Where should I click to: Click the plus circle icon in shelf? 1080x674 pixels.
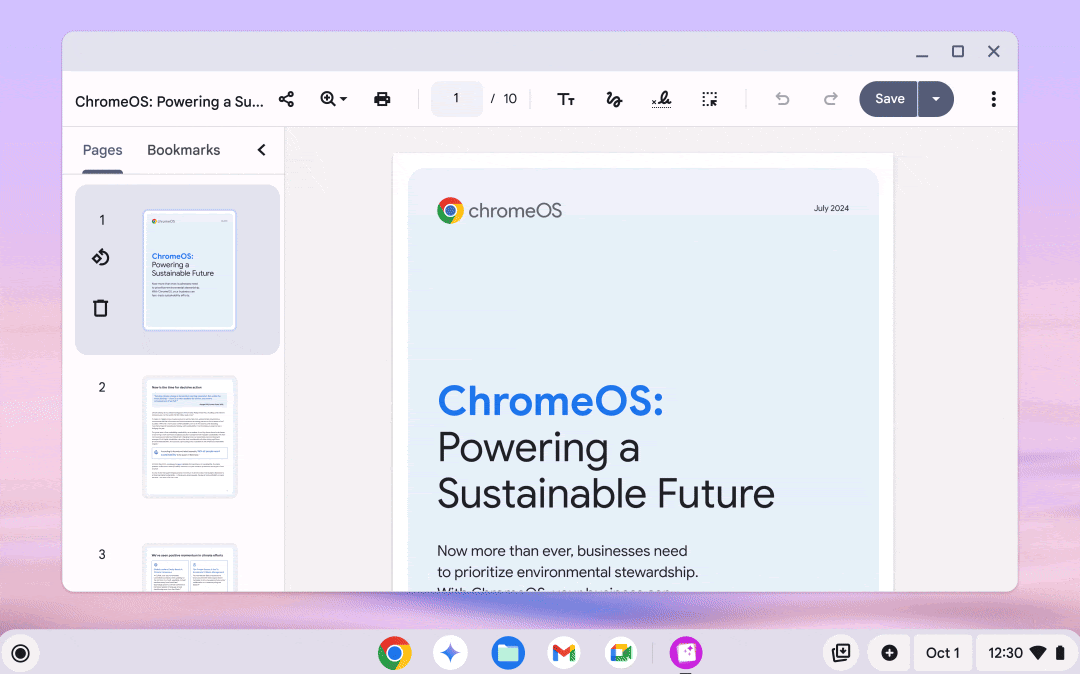(x=889, y=653)
